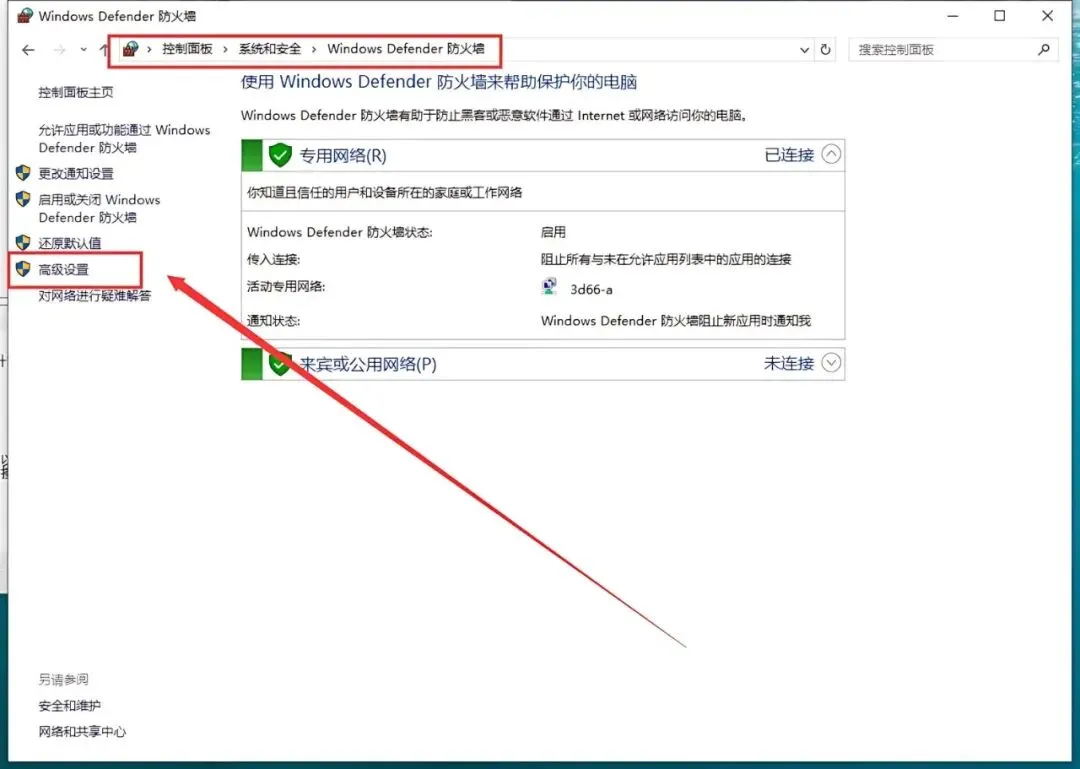
Task: Click Windows Defender 防火墙 breadcrumb item
Action: 406,49
